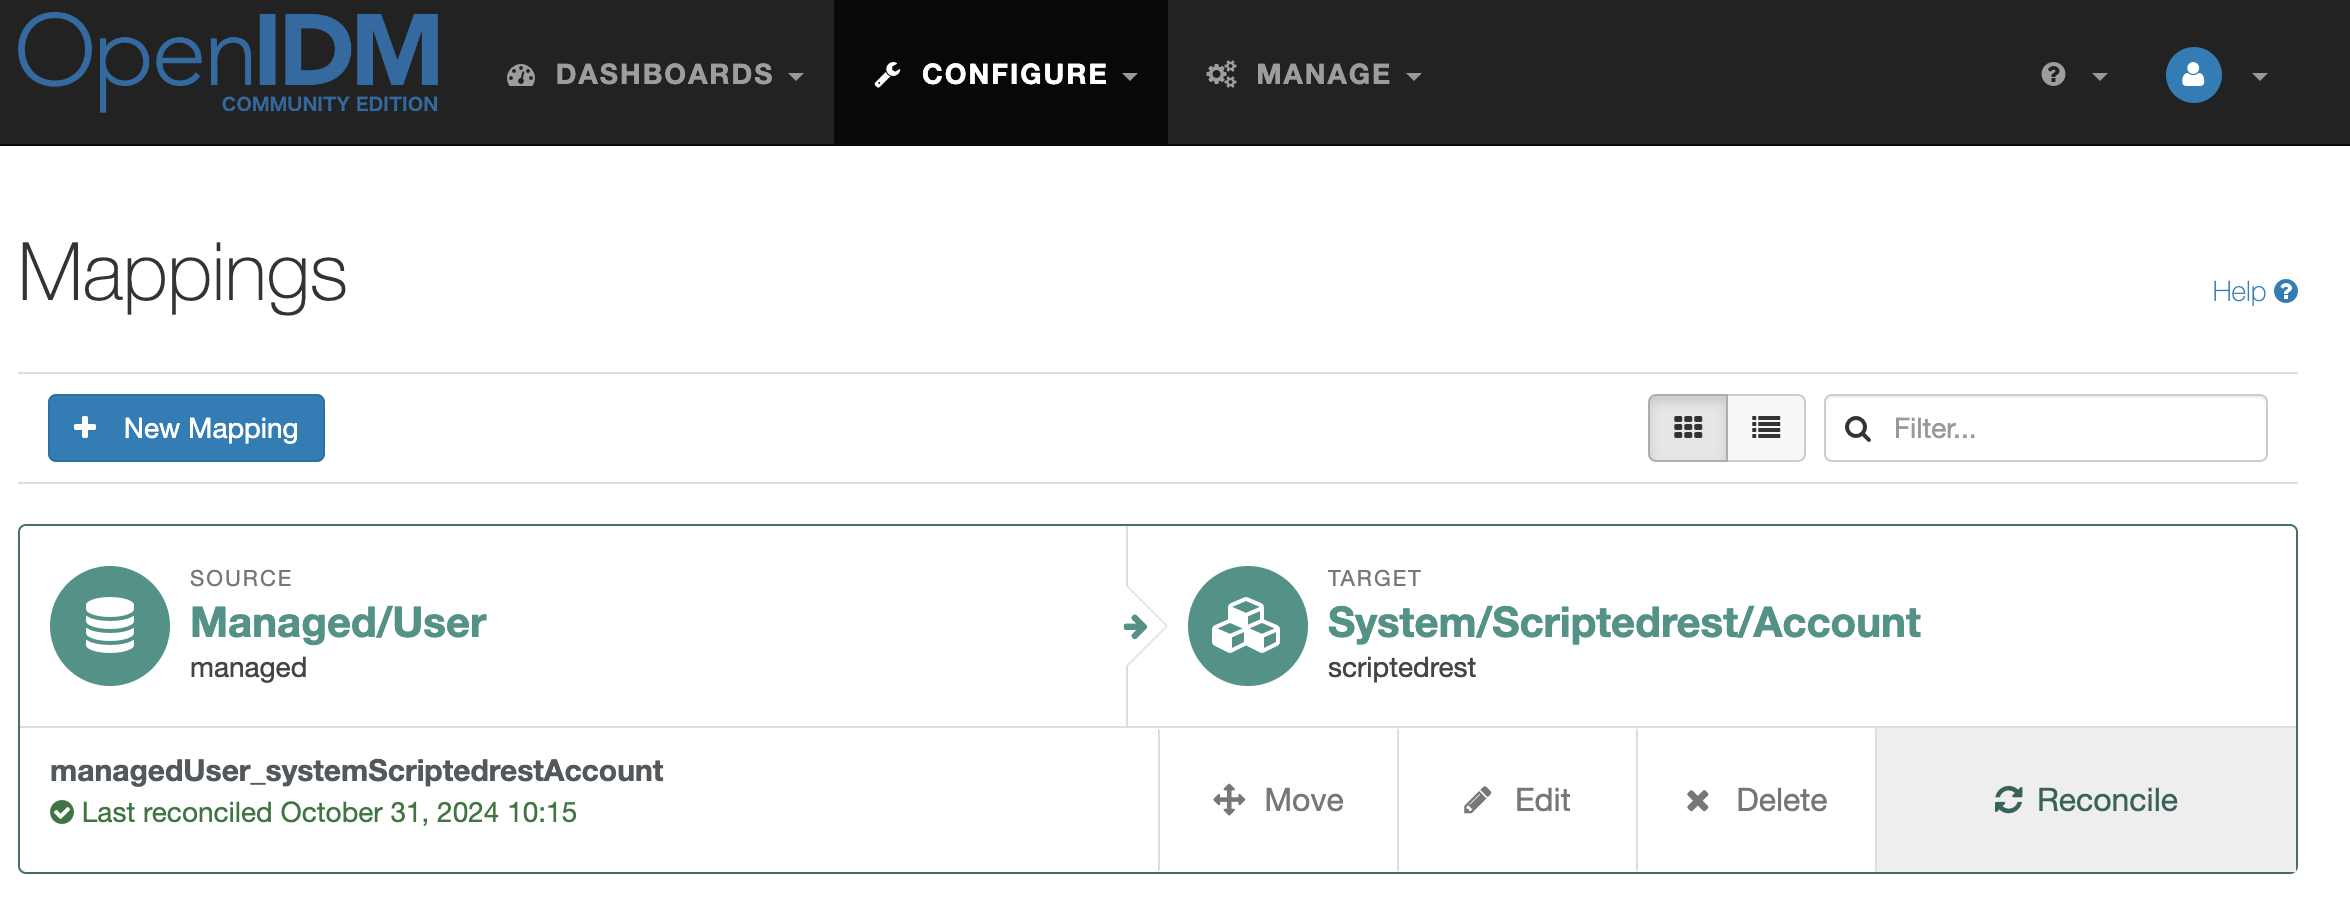Click the green check icon beside Last reconciled
Viewport: 2350px width, 900px height.
click(x=62, y=812)
